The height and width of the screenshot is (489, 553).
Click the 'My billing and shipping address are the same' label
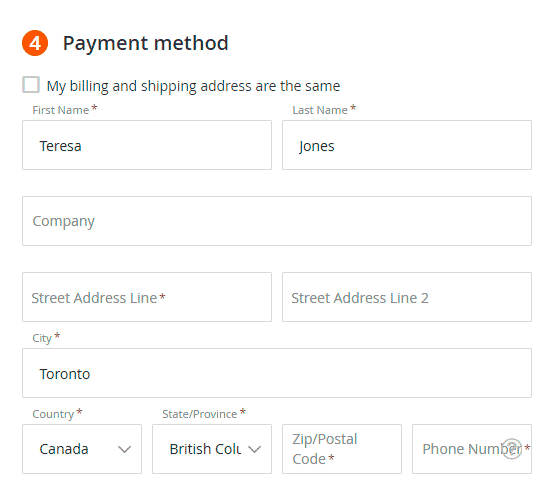coord(193,86)
